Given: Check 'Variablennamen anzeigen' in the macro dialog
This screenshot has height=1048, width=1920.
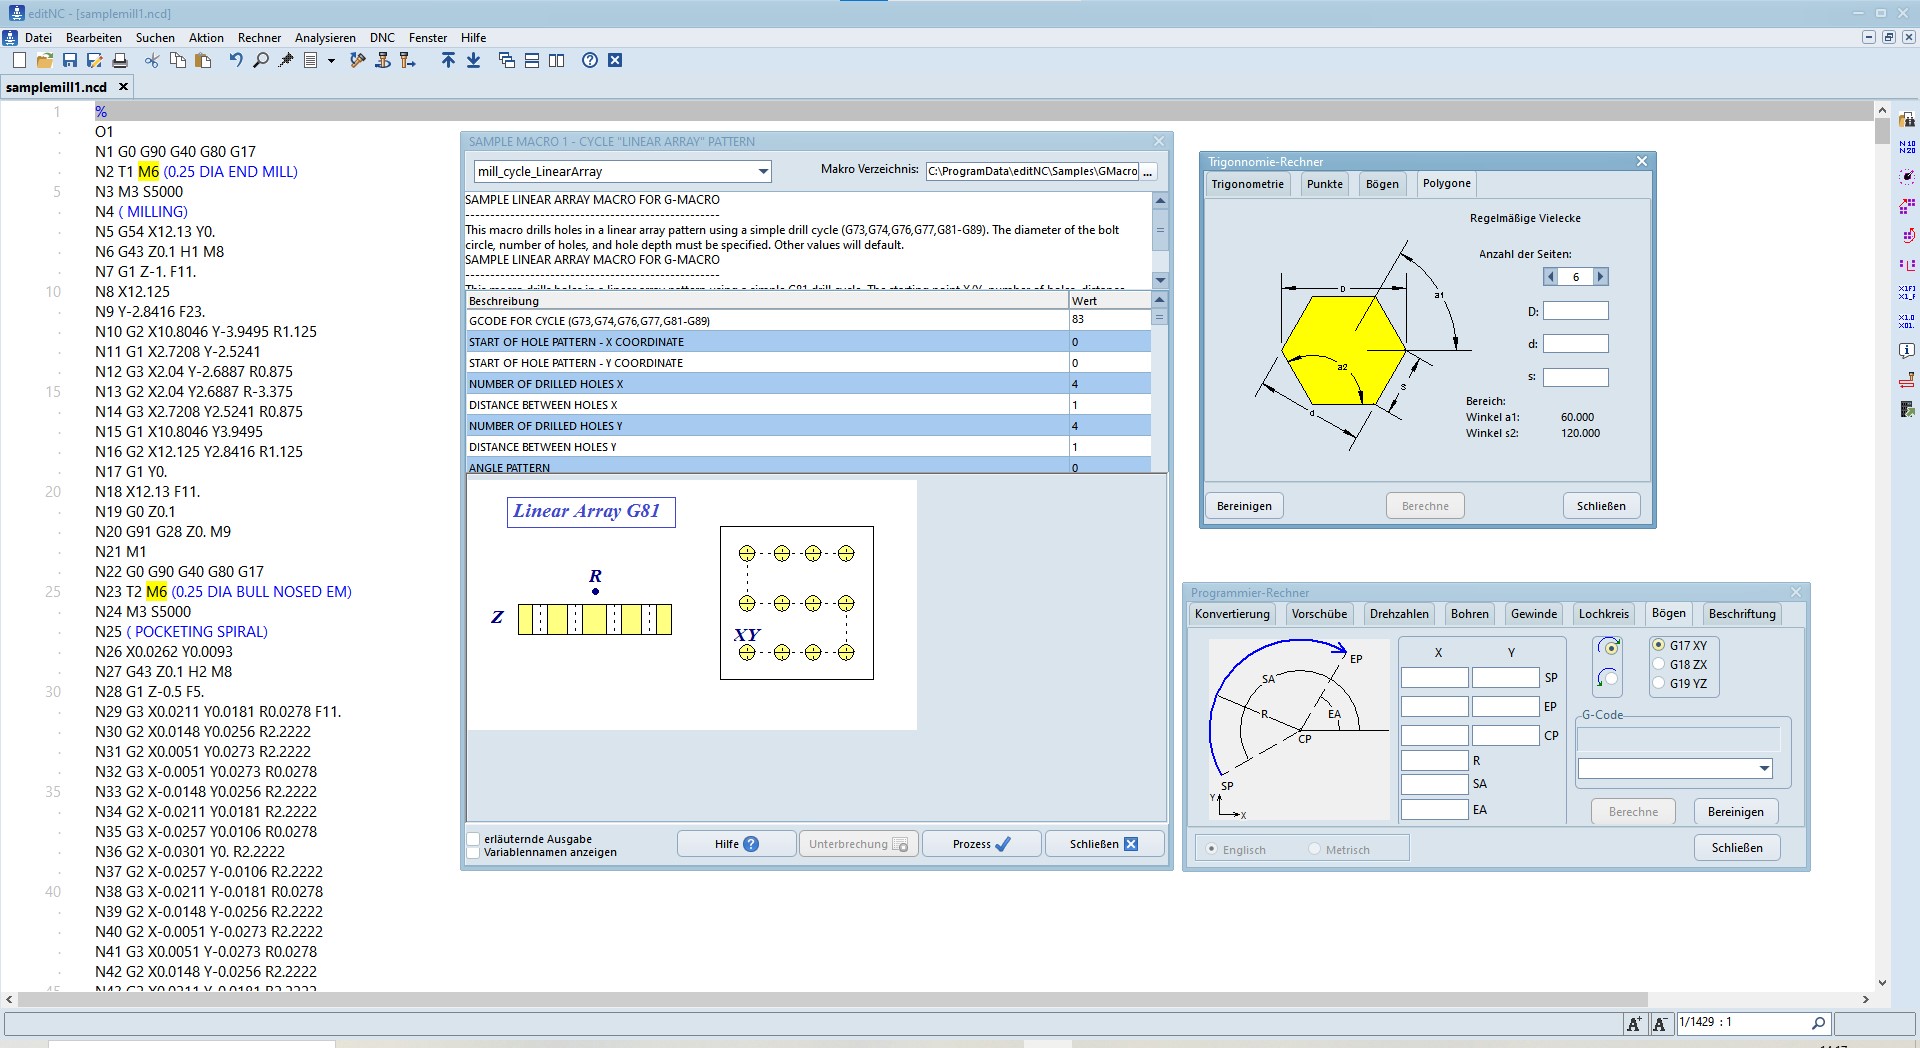Looking at the screenshot, I should 473,853.
